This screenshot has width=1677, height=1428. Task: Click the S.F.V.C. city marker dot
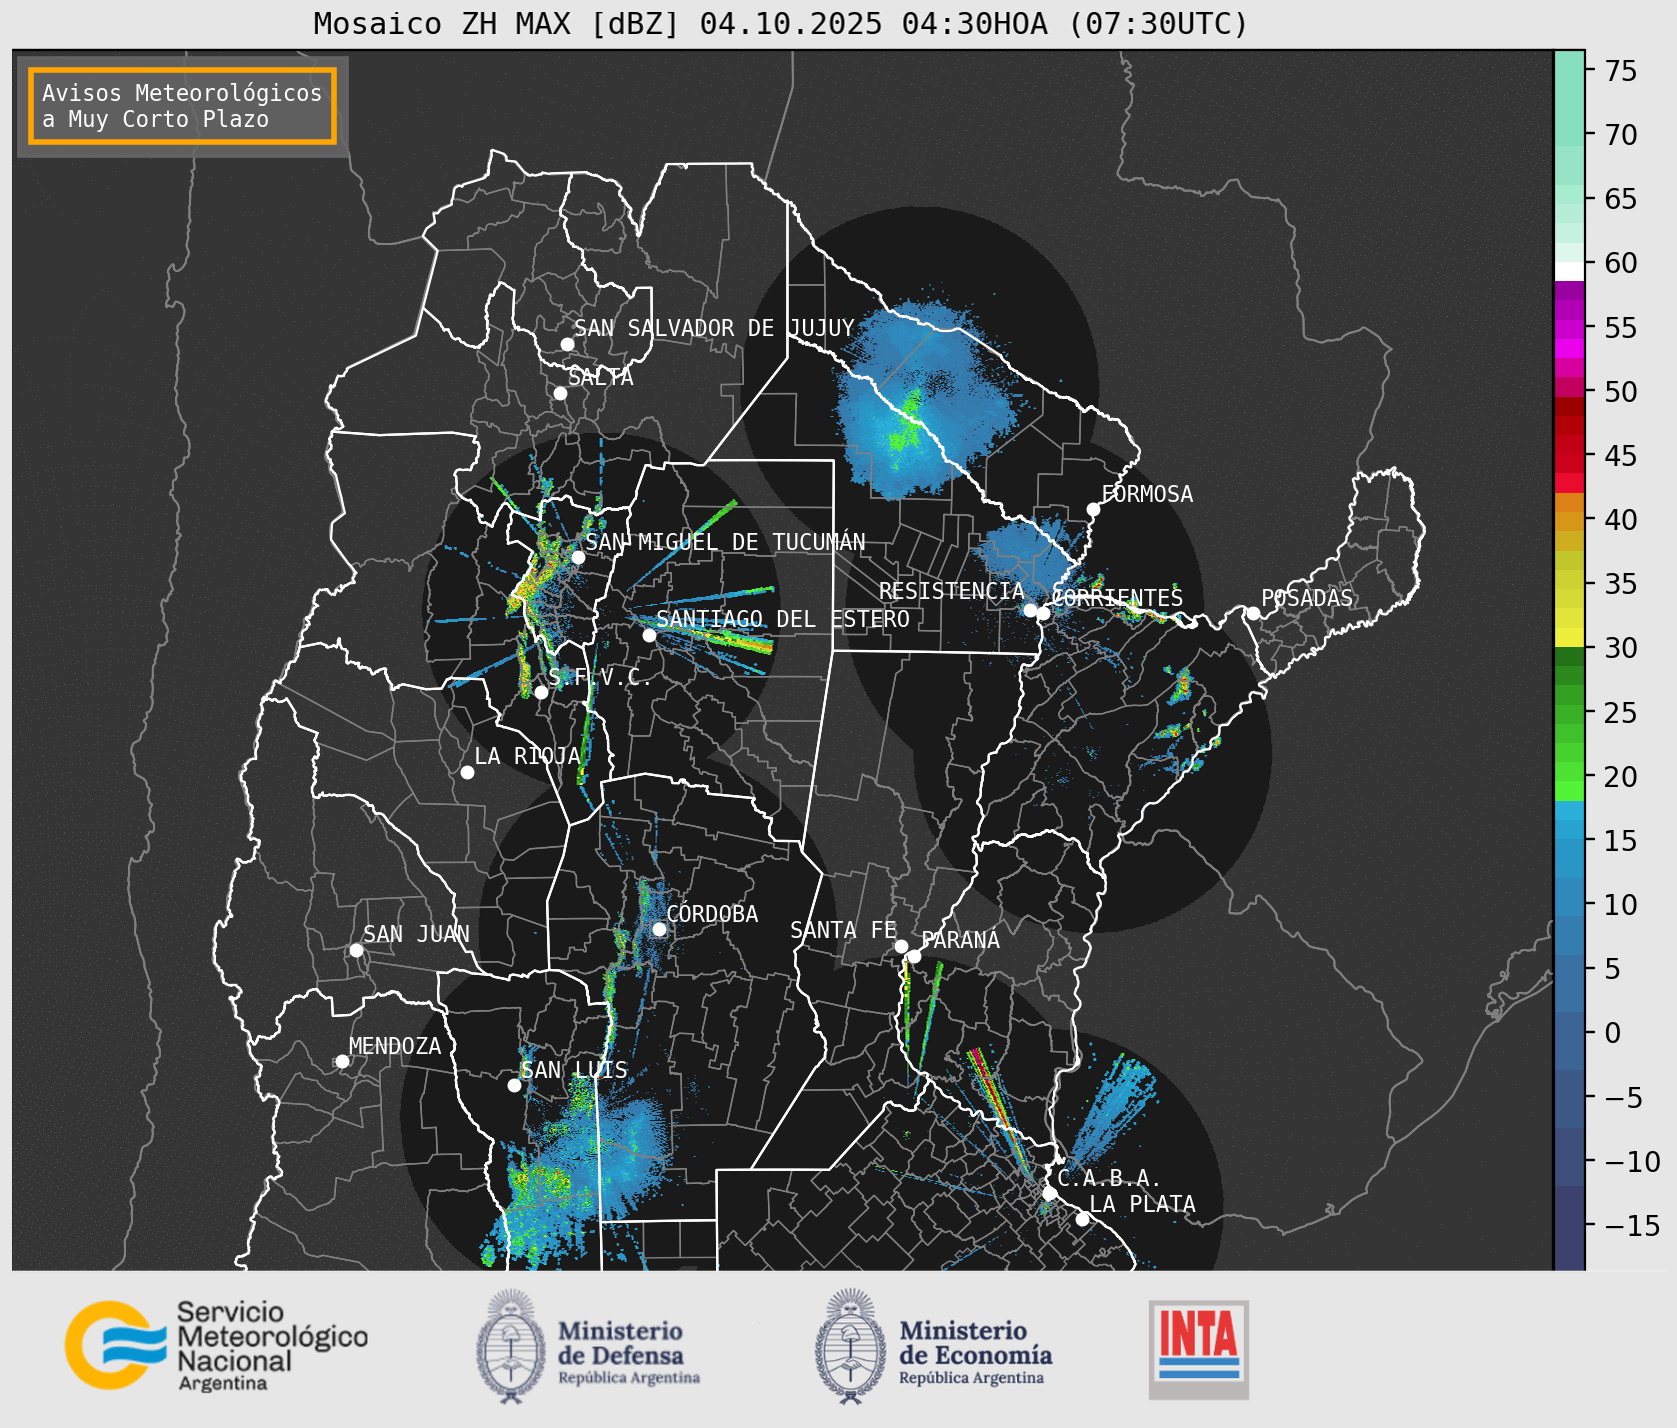coord(541,692)
